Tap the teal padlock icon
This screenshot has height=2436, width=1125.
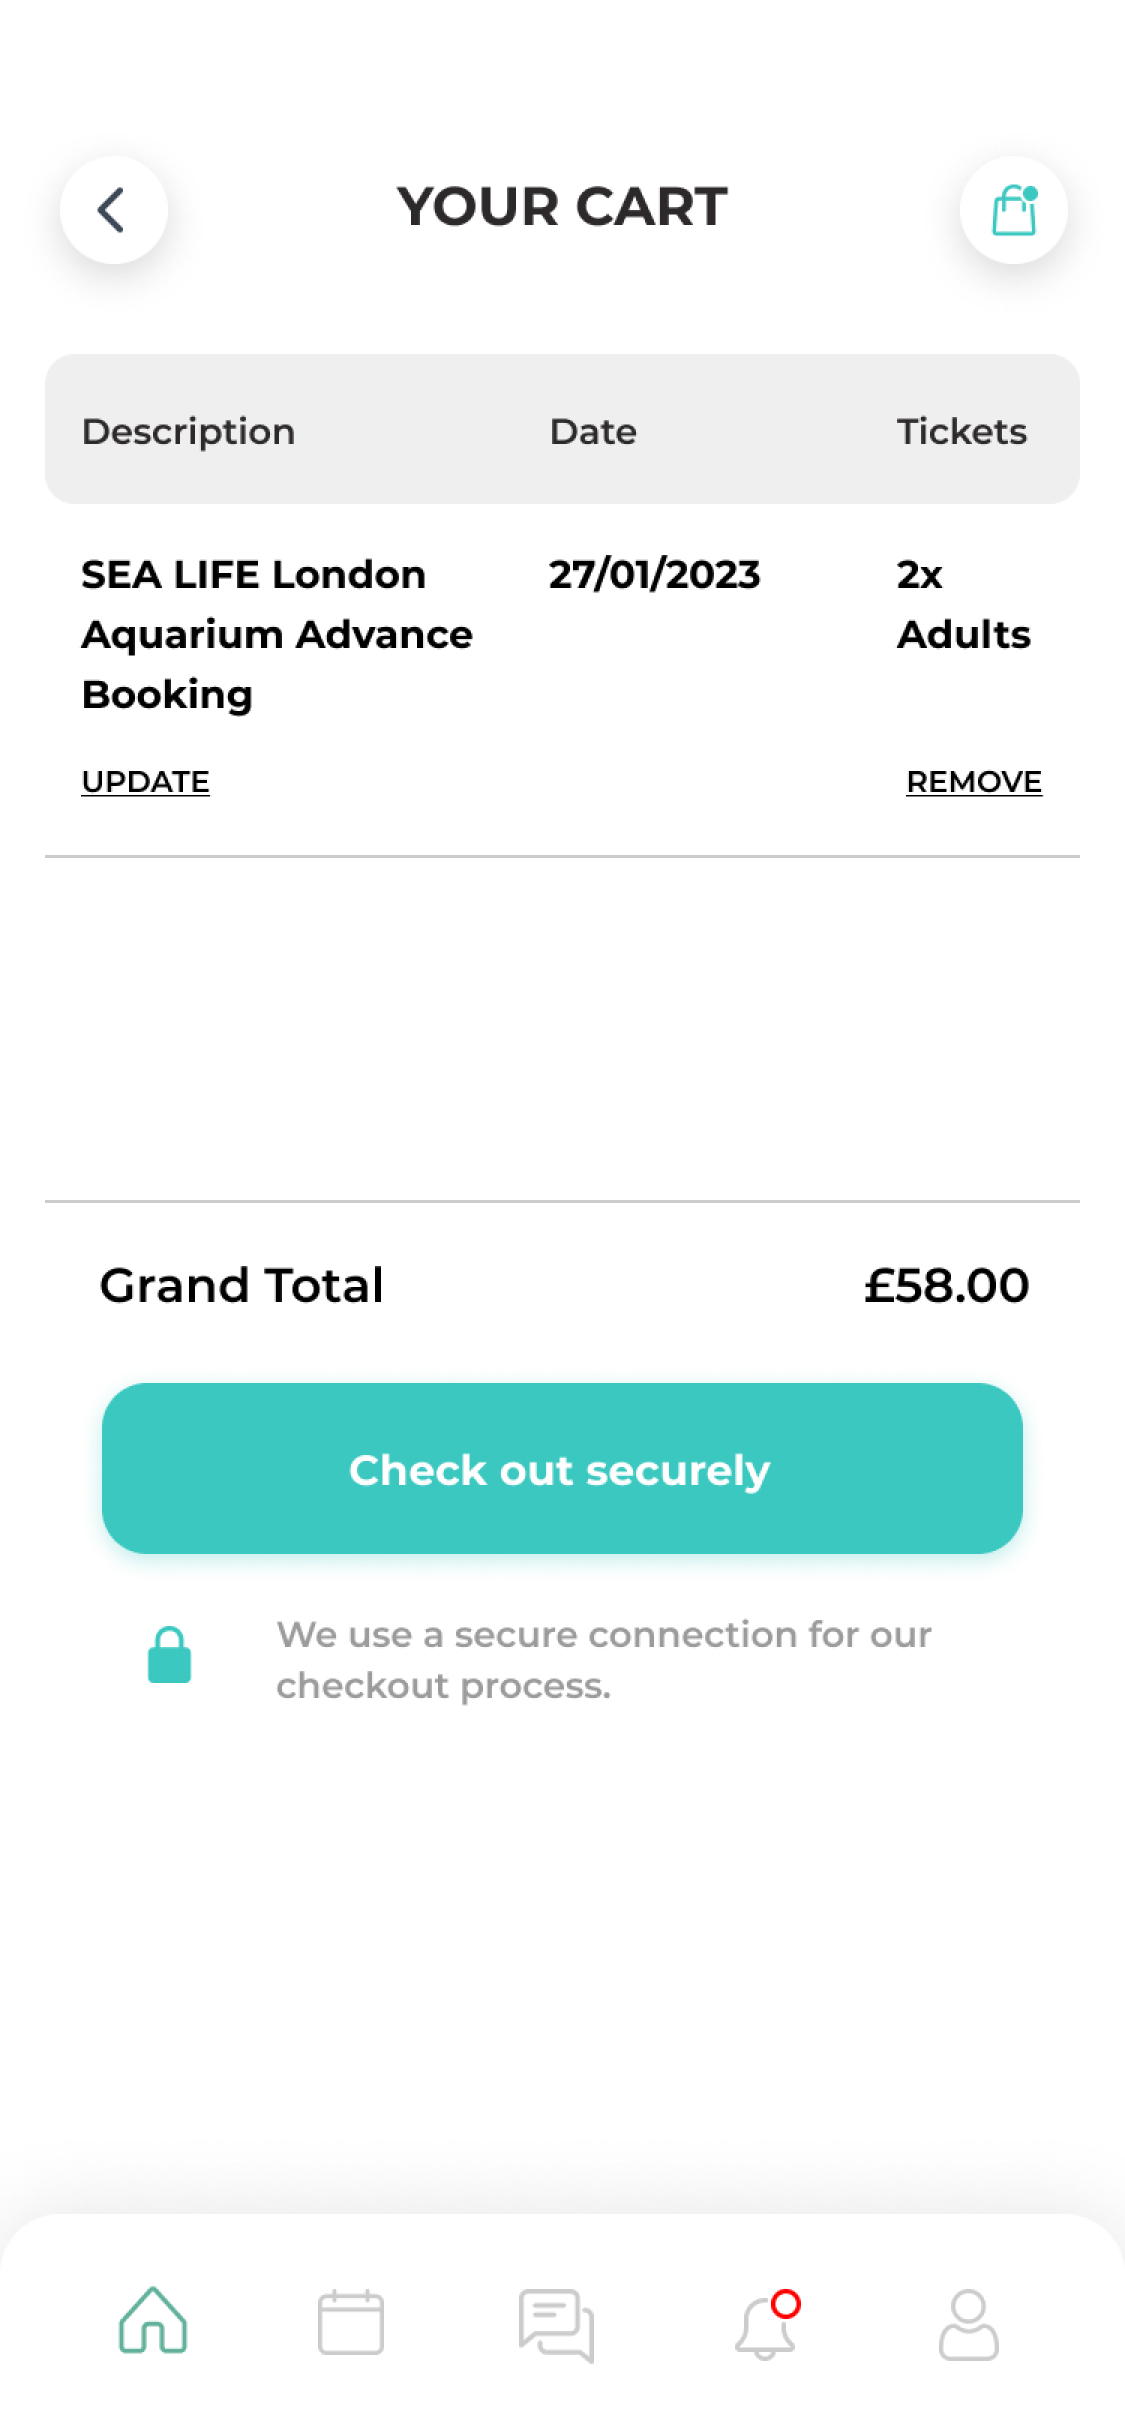(x=169, y=1655)
